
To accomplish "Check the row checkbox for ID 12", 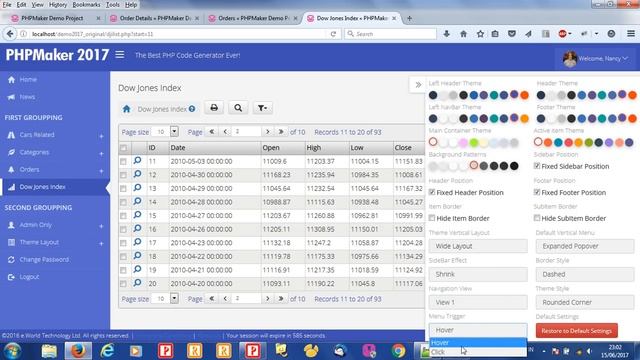I will pos(123,175).
